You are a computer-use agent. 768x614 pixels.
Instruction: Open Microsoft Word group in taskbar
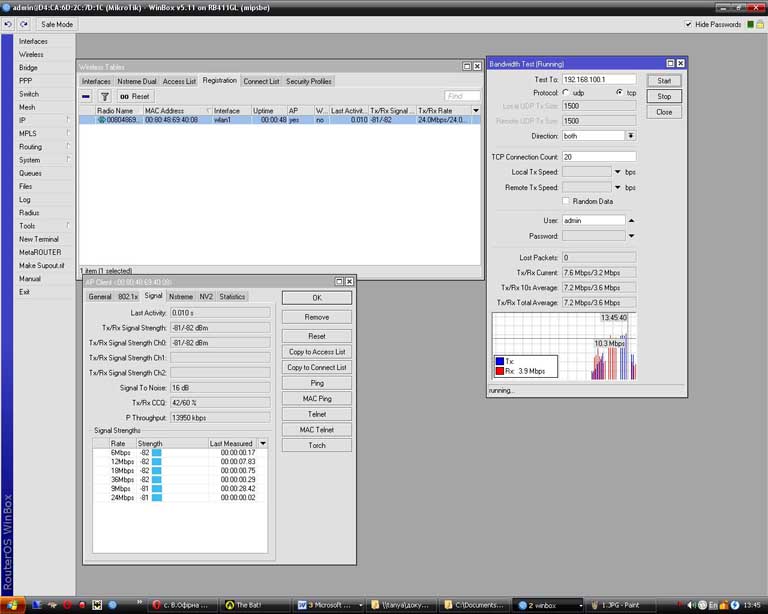(x=329, y=605)
